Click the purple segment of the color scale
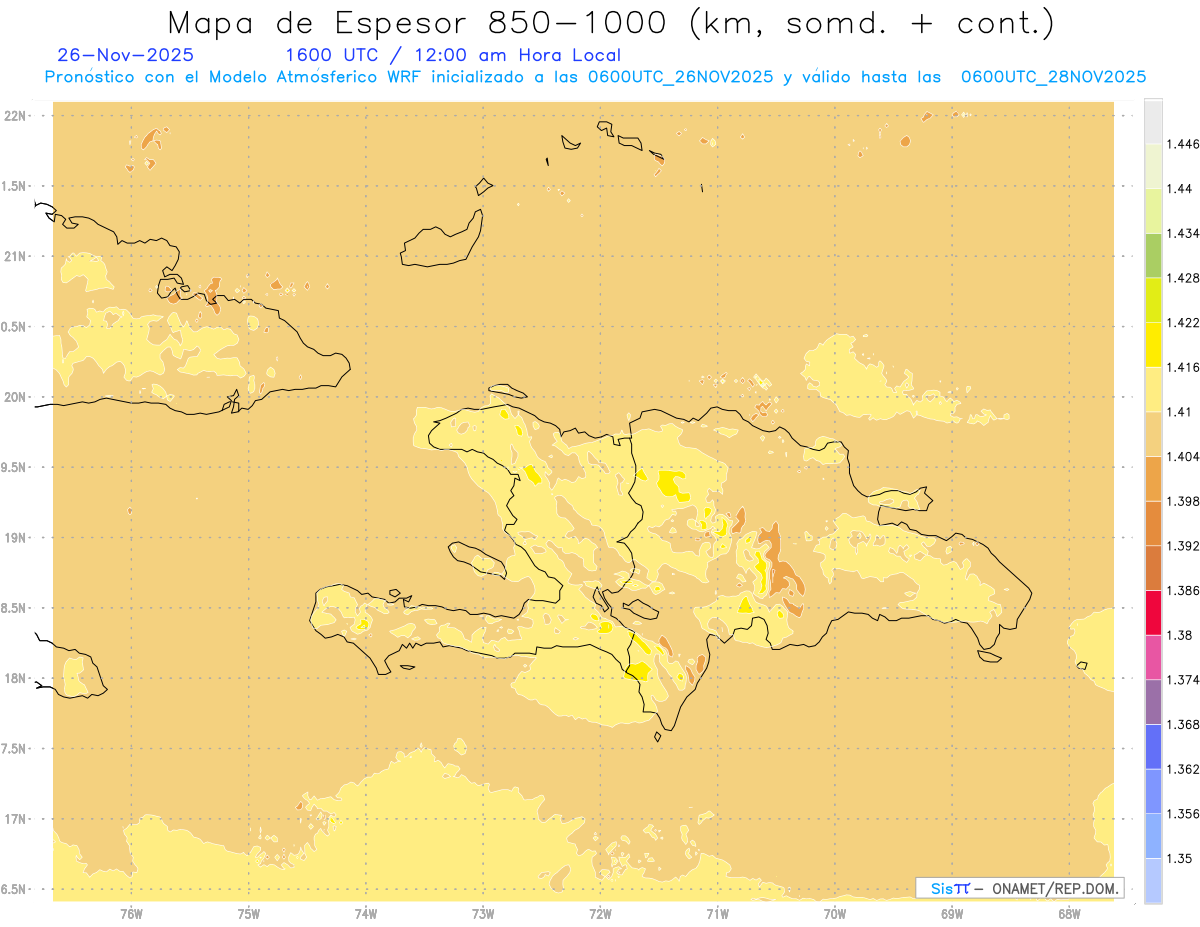 1153,701
